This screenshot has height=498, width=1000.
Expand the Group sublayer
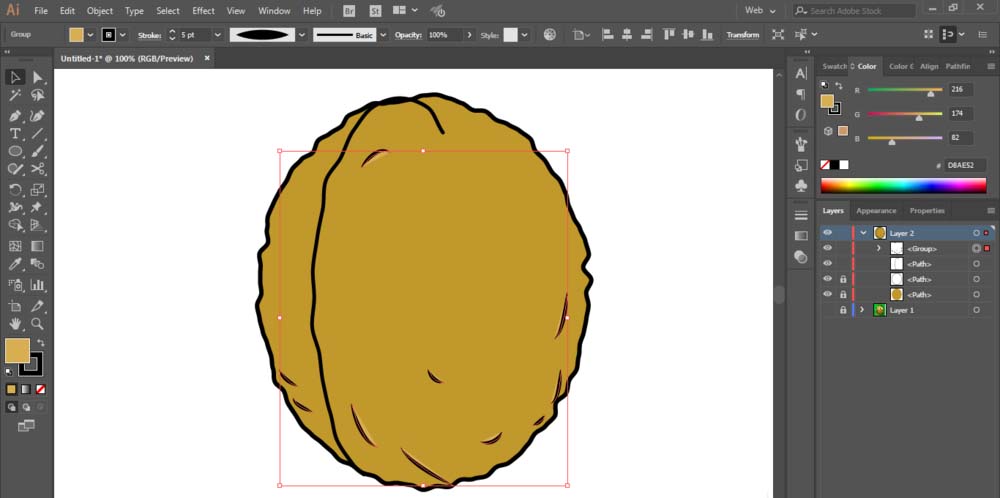tap(879, 248)
